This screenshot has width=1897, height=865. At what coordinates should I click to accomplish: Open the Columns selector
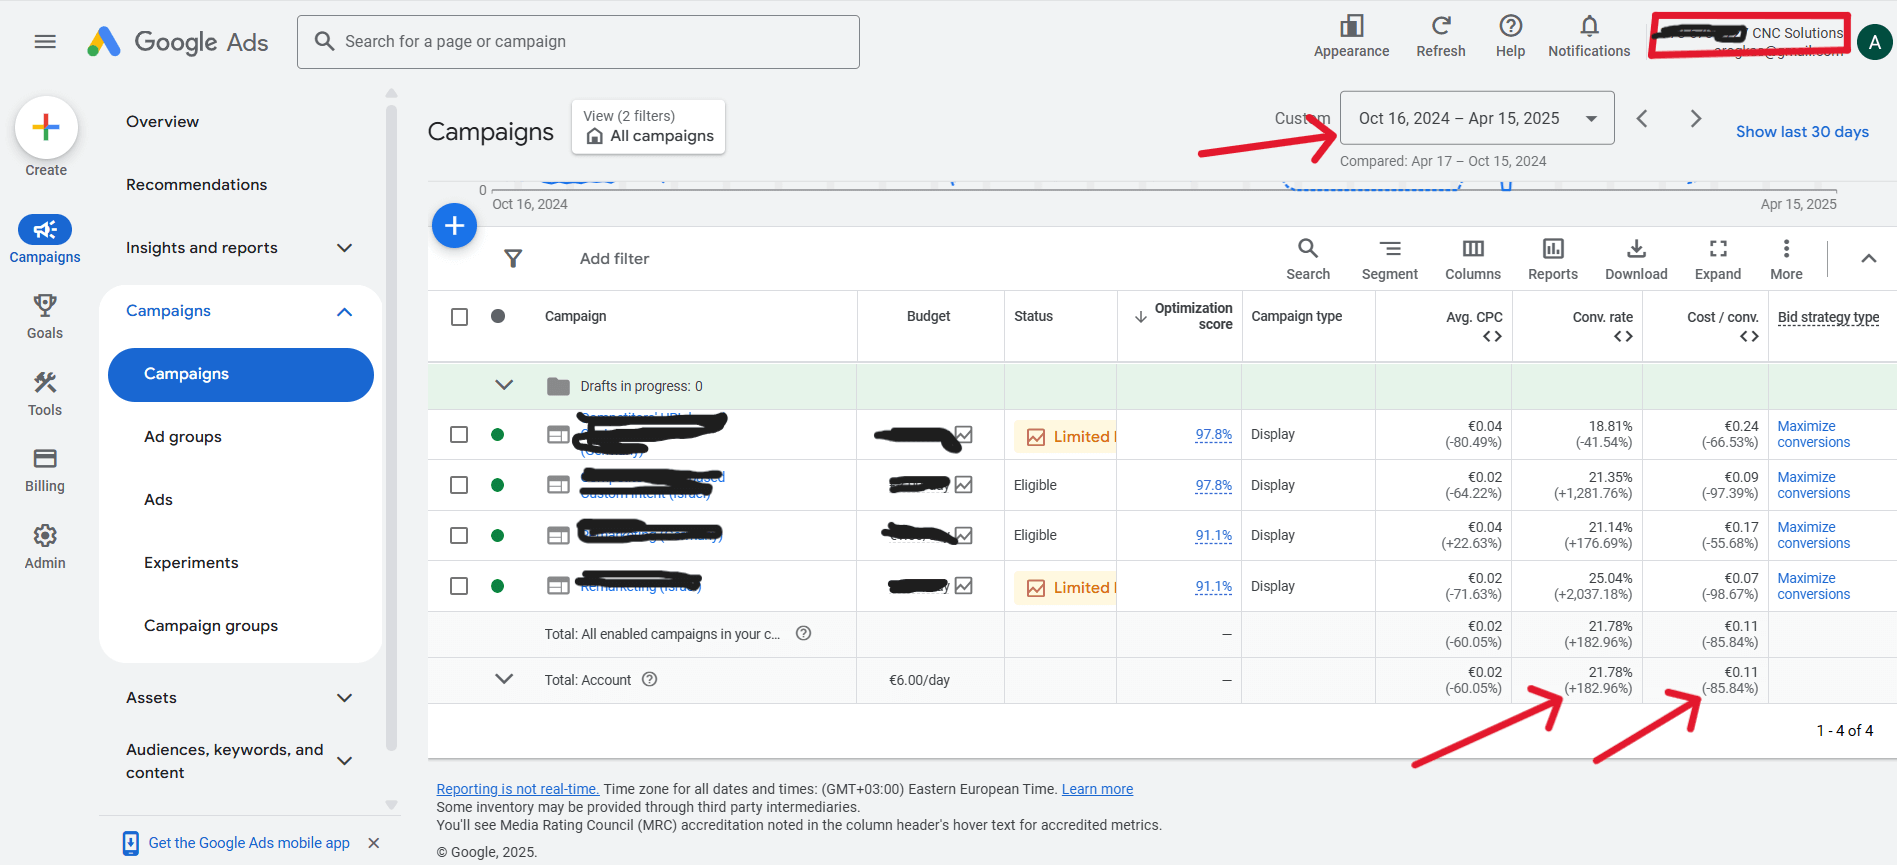(x=1472, y=259)
